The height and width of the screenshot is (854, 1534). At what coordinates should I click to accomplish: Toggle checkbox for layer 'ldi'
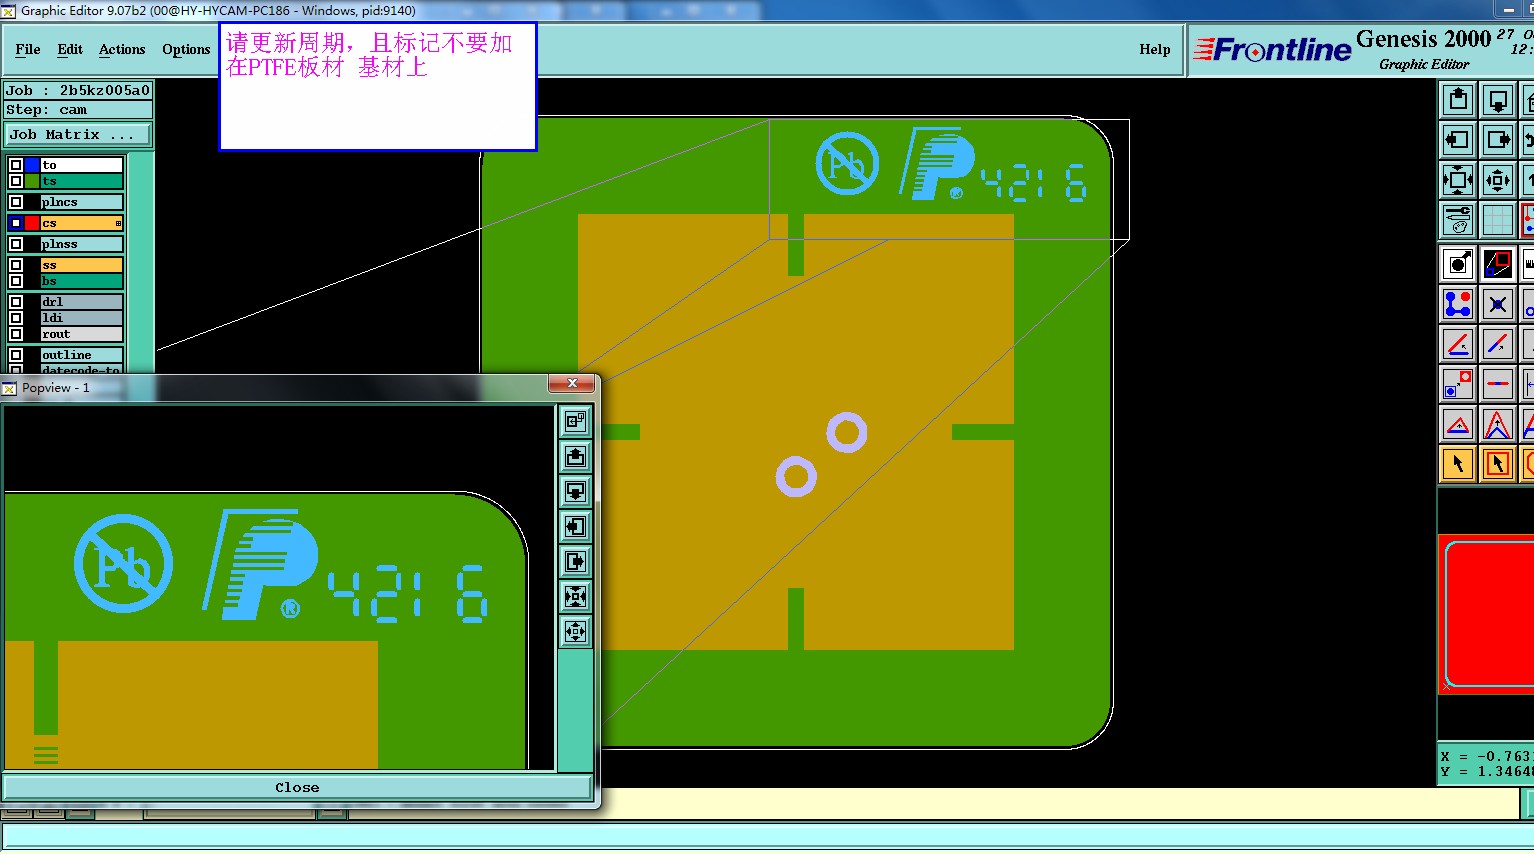coord(16,318)
